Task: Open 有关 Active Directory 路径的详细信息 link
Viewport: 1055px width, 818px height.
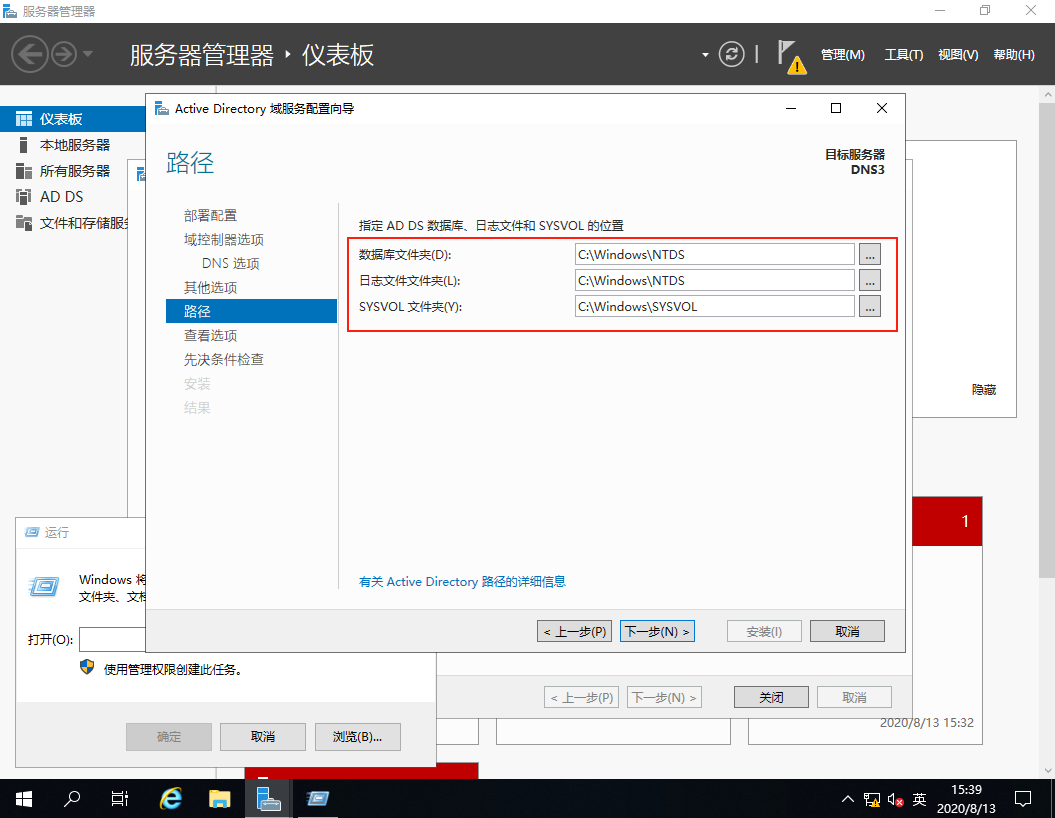Action: (x=462, y=581)
